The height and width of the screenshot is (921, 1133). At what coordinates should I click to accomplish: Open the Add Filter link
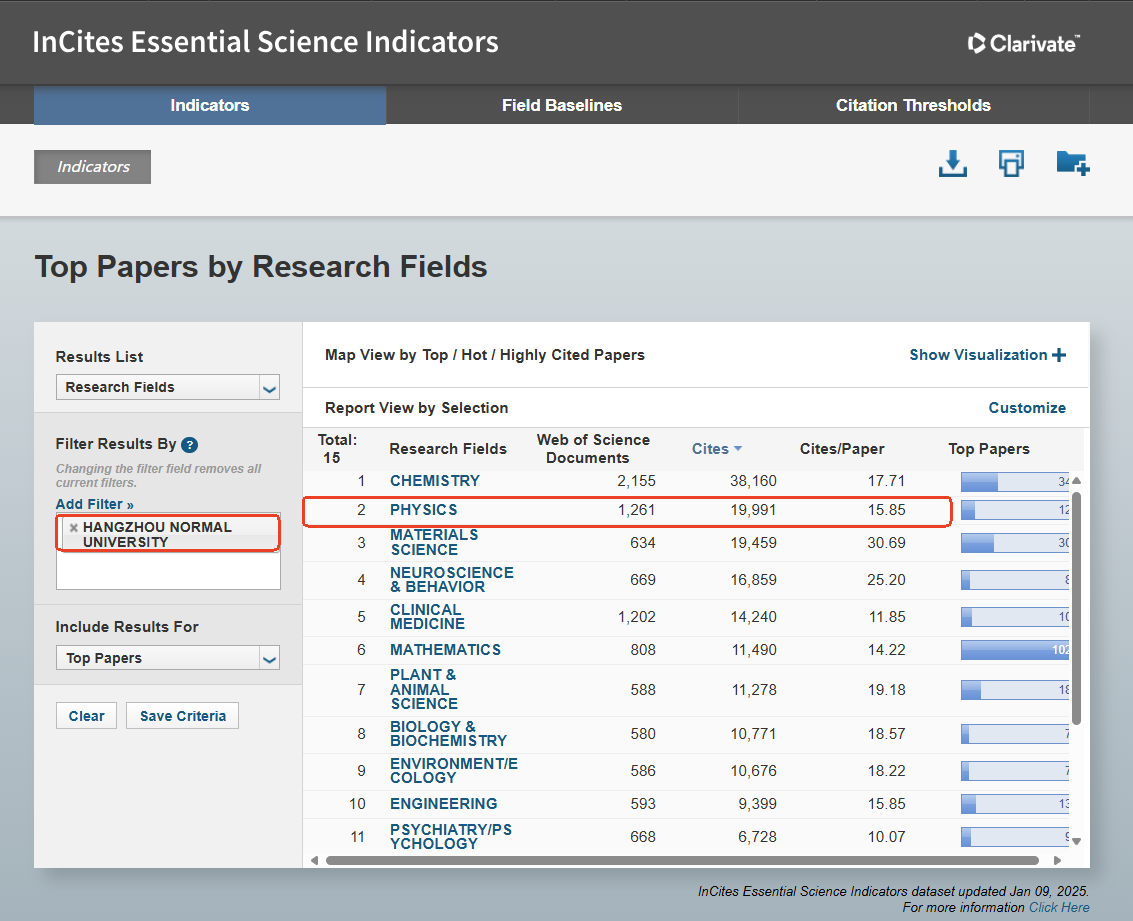94,504
